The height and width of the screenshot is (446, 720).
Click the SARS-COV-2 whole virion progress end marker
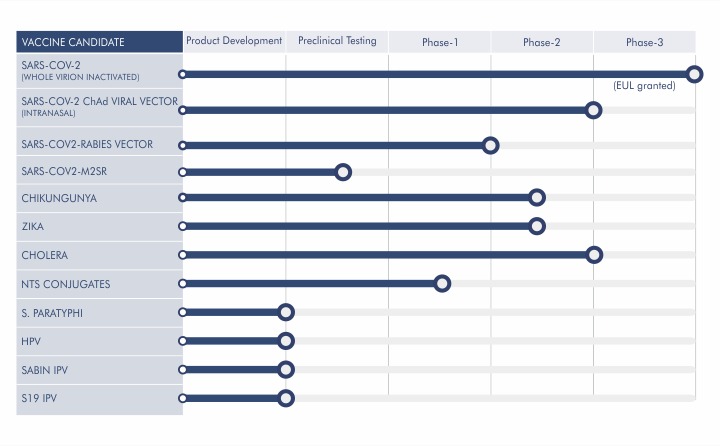pyautogui.click(x=695, y=74)
